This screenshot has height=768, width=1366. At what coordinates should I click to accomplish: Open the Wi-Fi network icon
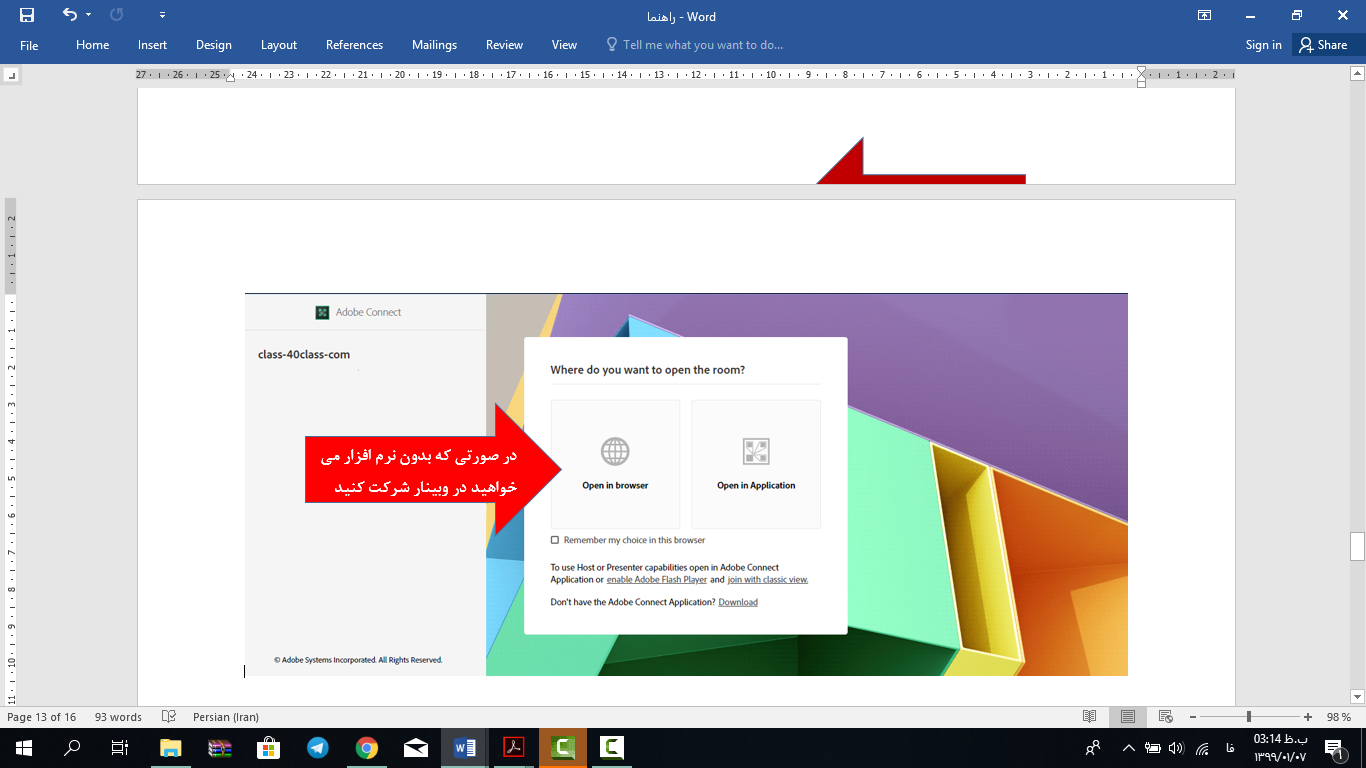tap(1202, 748)
